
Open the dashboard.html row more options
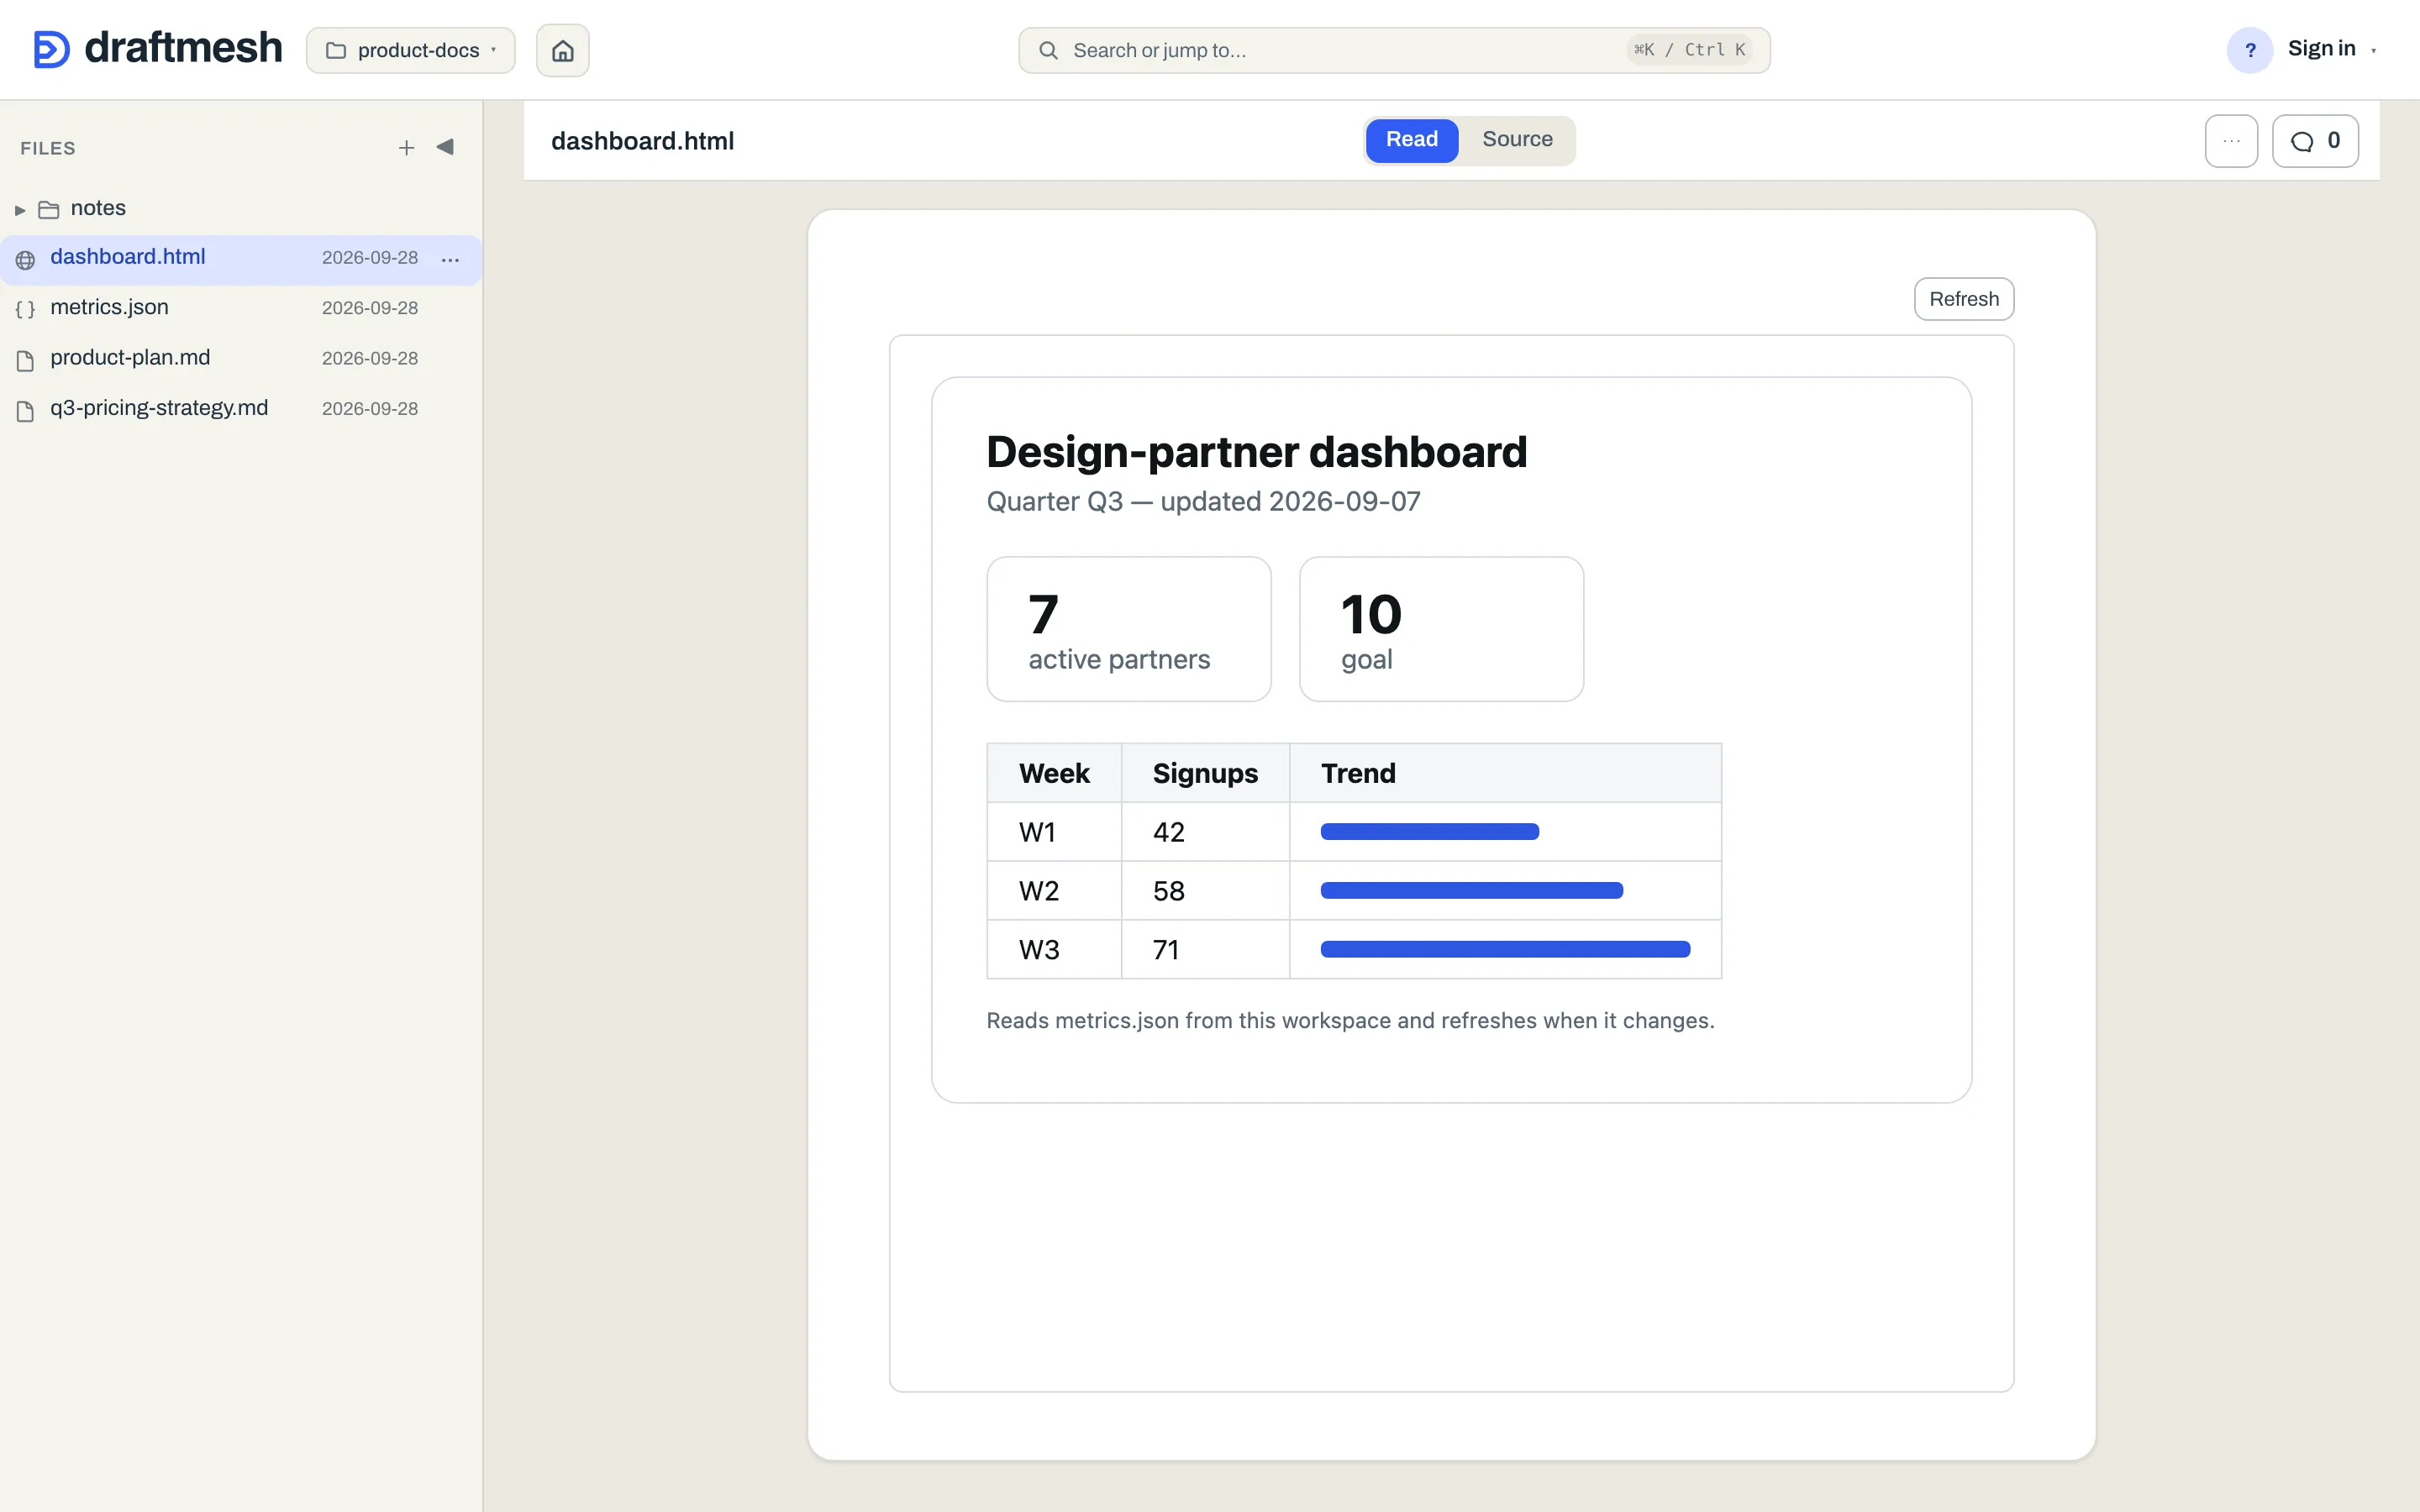[450, 260]
